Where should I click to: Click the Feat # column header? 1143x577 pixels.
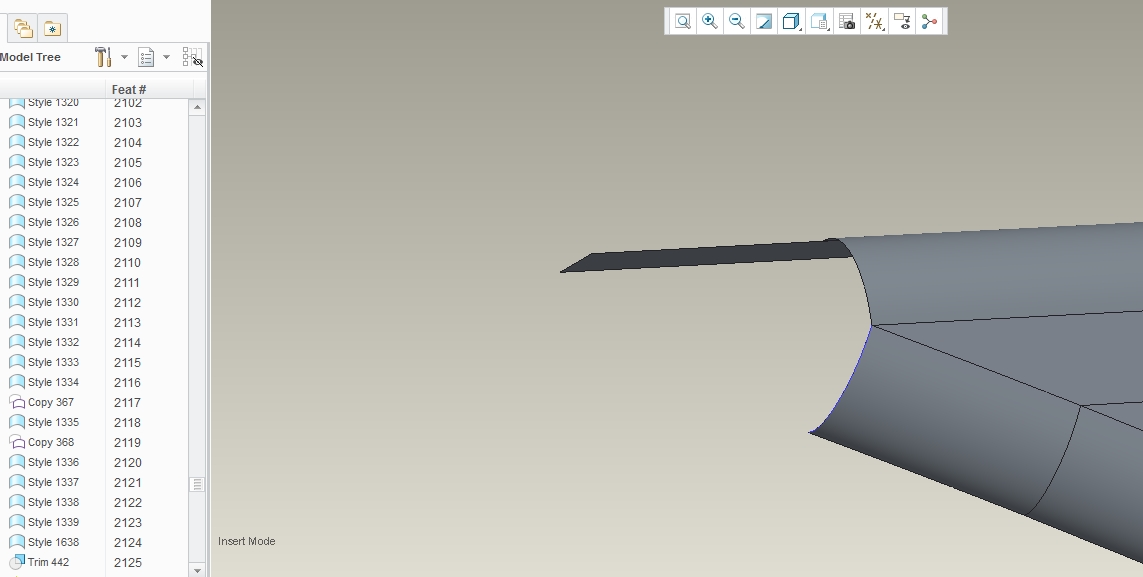coord(129,90)
